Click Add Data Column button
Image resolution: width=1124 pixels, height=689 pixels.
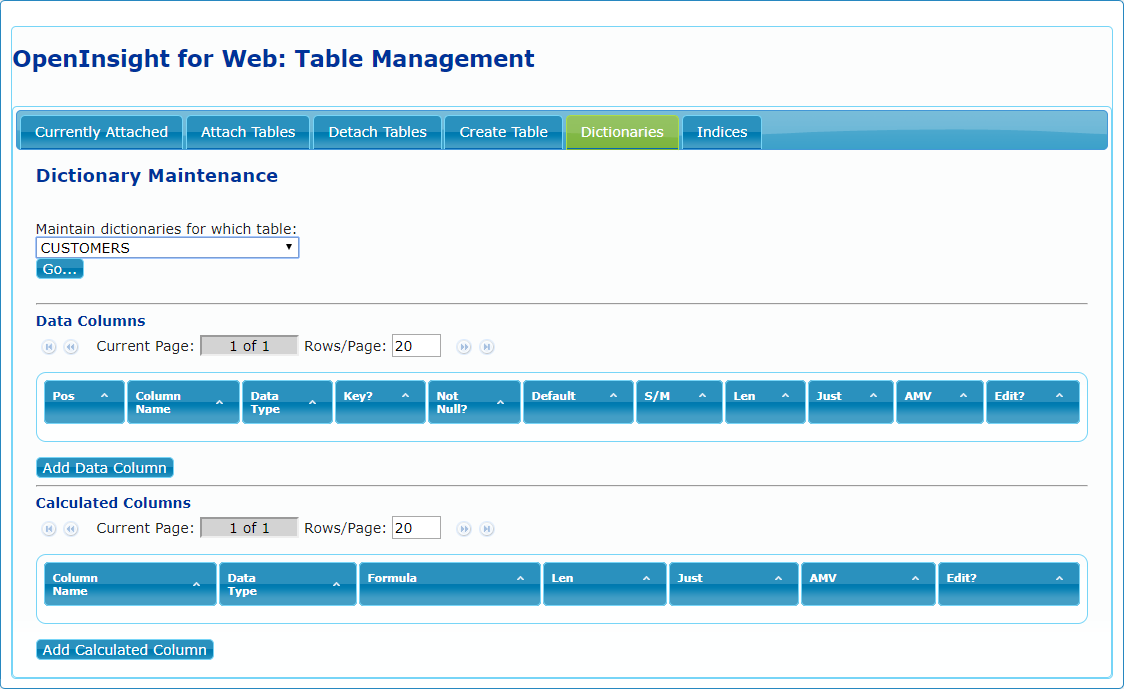coord(105,467)
